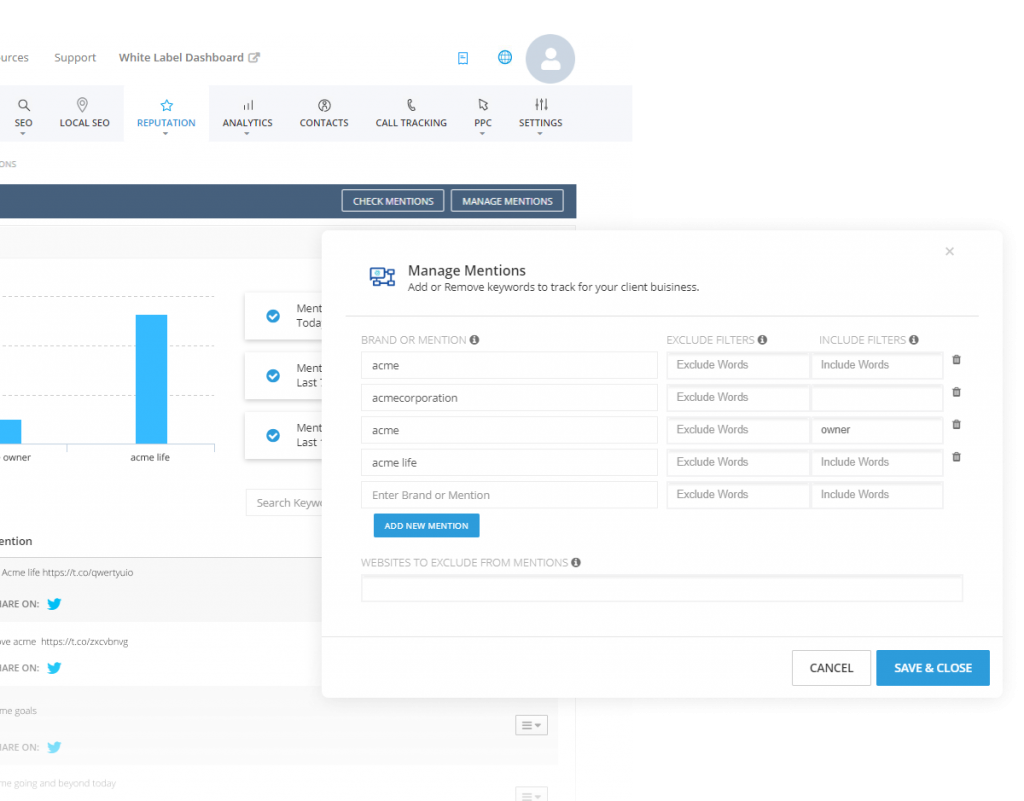Click the Settings sliders icon
Image resolution: width=1024 pixels, height=801 pixels.
[x=541, y=104]
